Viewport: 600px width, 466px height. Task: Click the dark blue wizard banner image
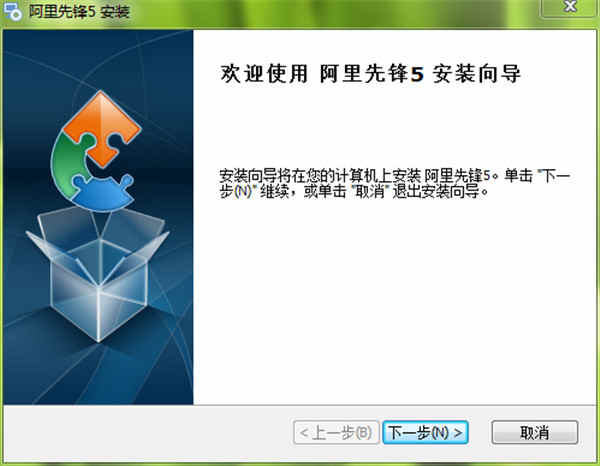point(98,217)
